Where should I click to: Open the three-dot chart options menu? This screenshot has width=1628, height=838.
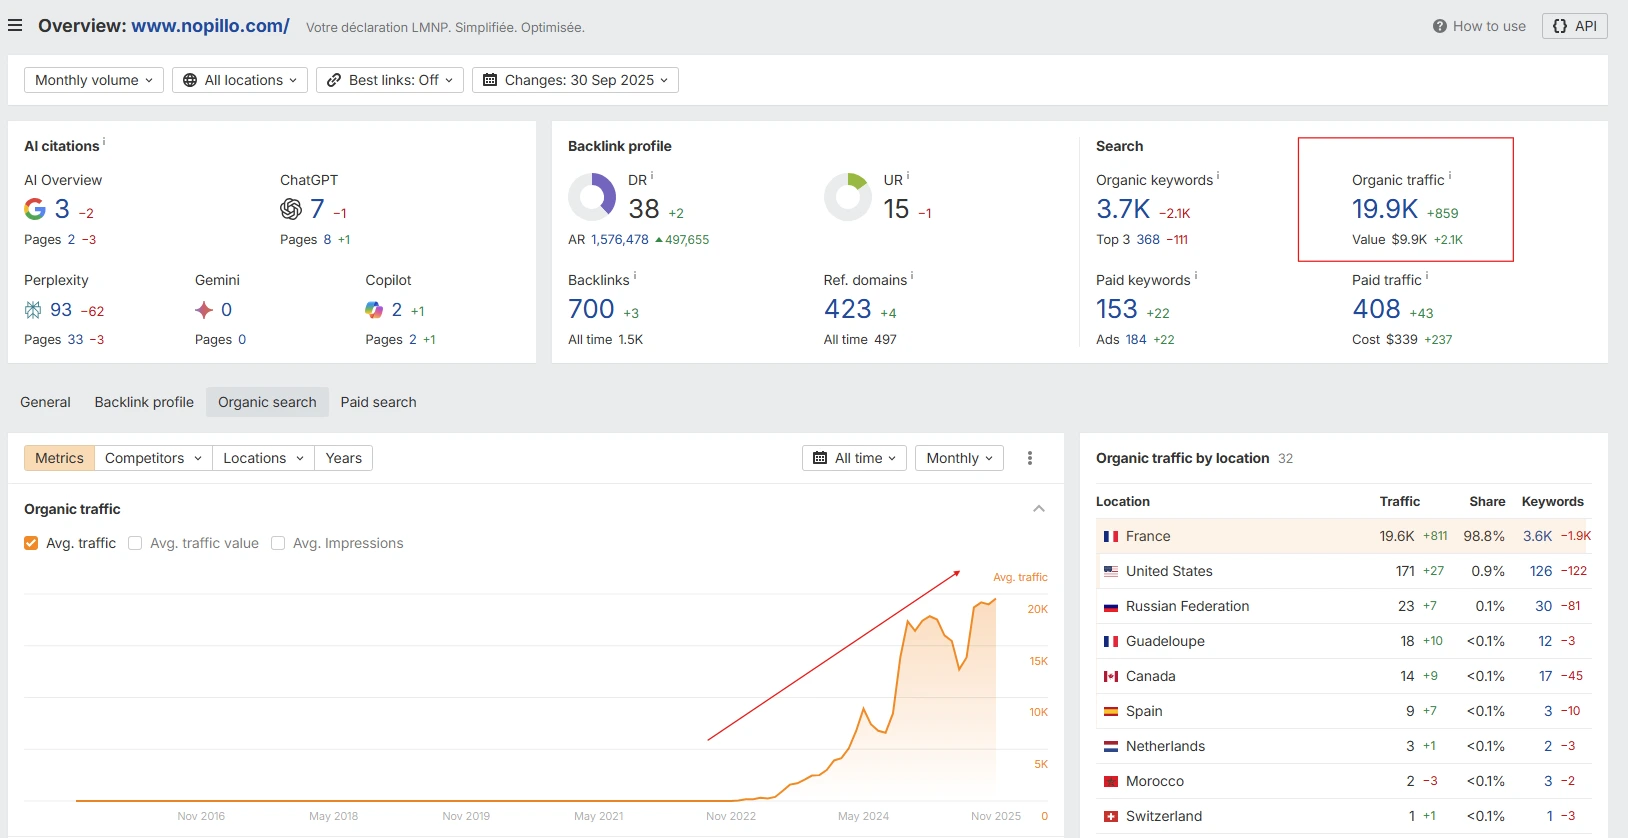click(x=1030, y=458)
